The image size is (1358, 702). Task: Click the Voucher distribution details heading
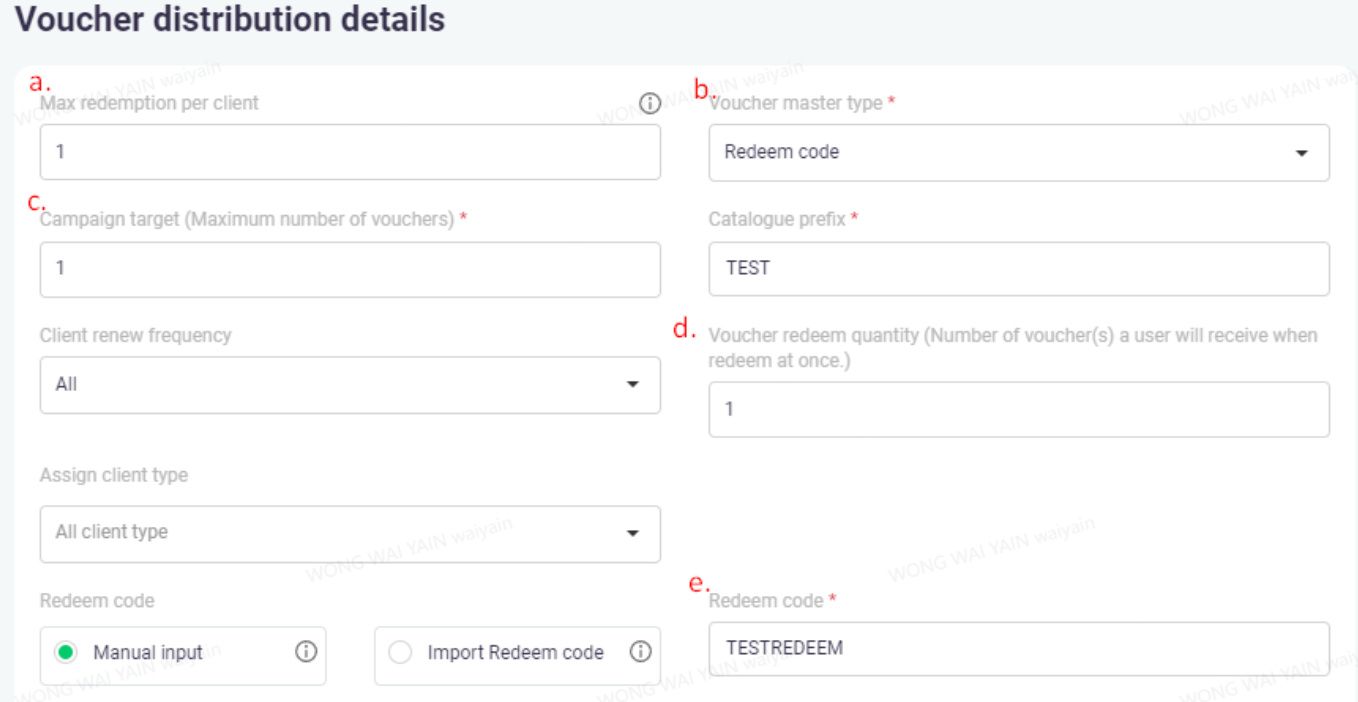[230, 20]
